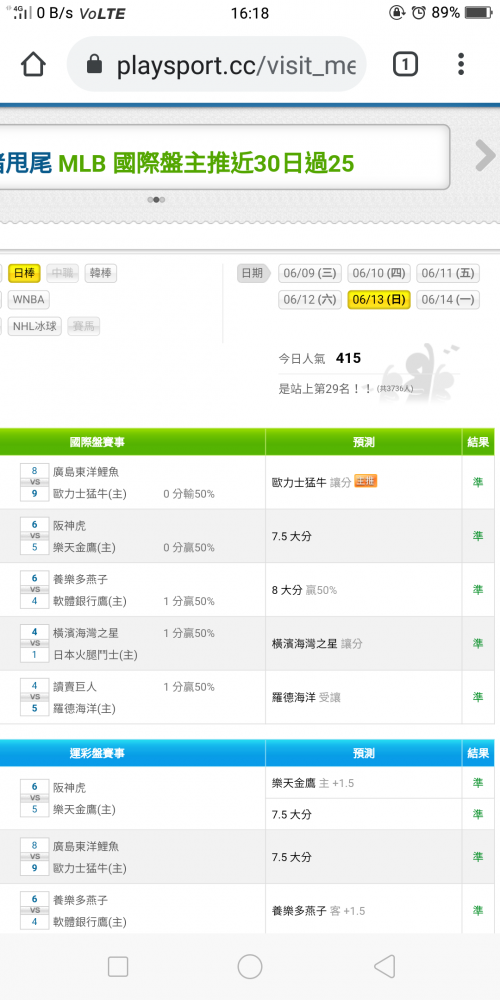Tap the orange 主推 badge
500x1000 pixels.
[365, 482]
